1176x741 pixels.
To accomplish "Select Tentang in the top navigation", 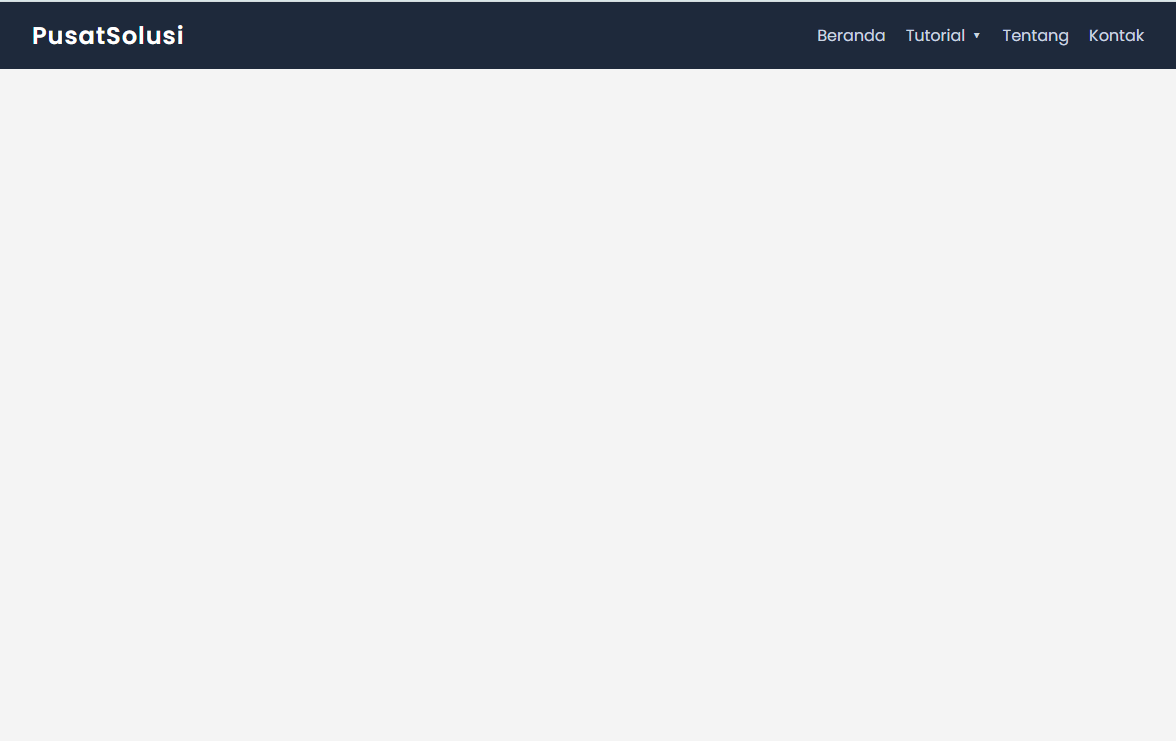I will click(1035, 36).
